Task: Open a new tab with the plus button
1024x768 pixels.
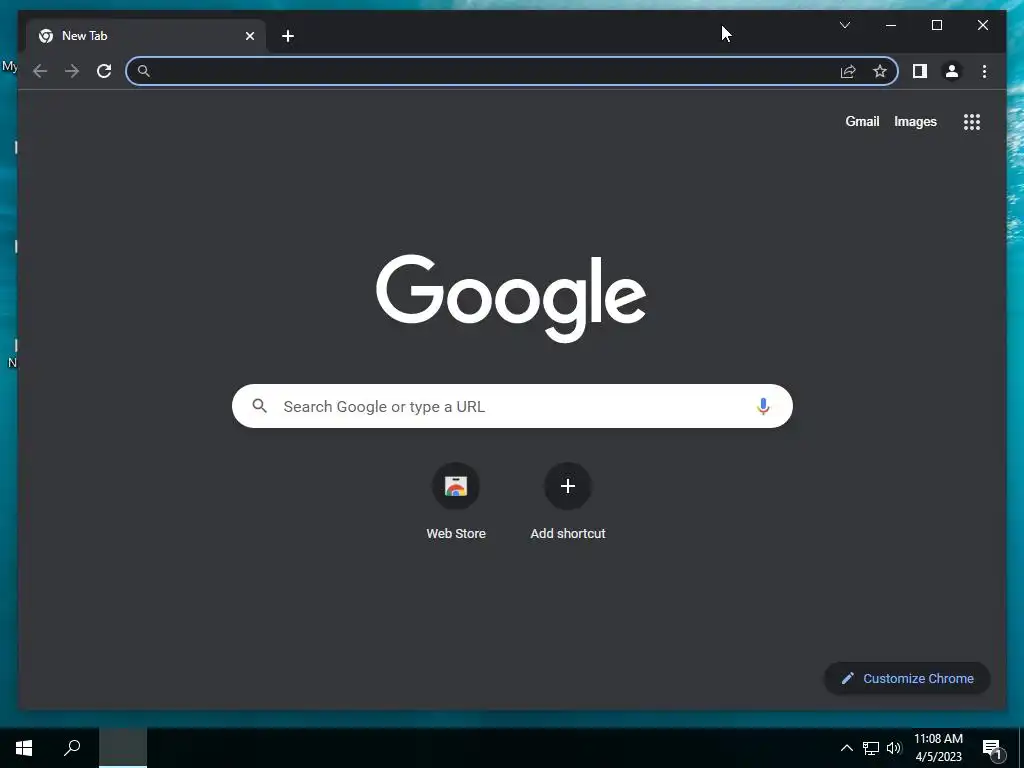Action: point(287,36)
